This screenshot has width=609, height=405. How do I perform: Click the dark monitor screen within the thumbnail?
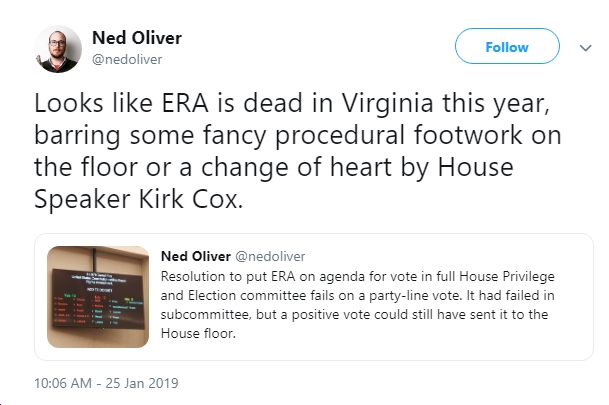[98, 297]
